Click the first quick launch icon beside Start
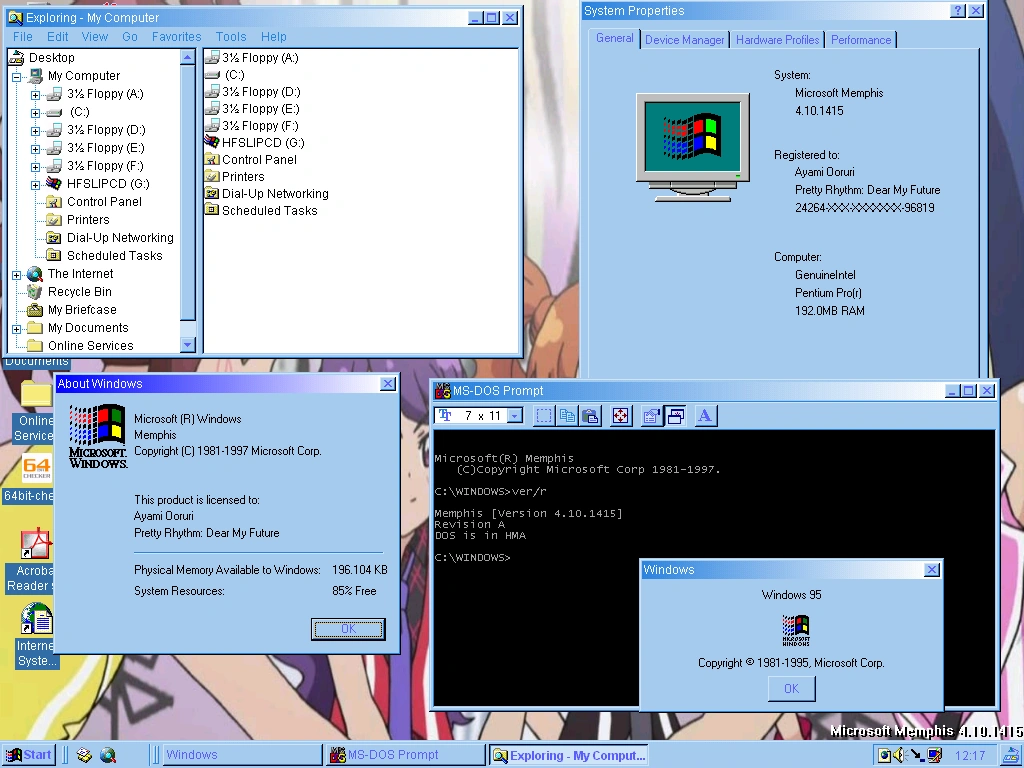Image resolution: width=1024 pixels, height=768 pixels. [84, 755]
